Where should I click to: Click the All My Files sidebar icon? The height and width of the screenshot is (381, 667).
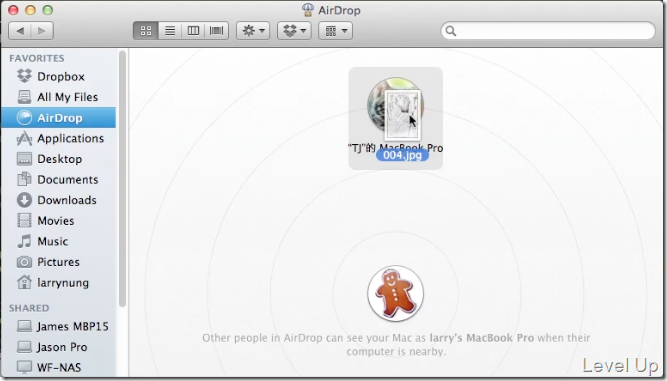coord(24,97)
